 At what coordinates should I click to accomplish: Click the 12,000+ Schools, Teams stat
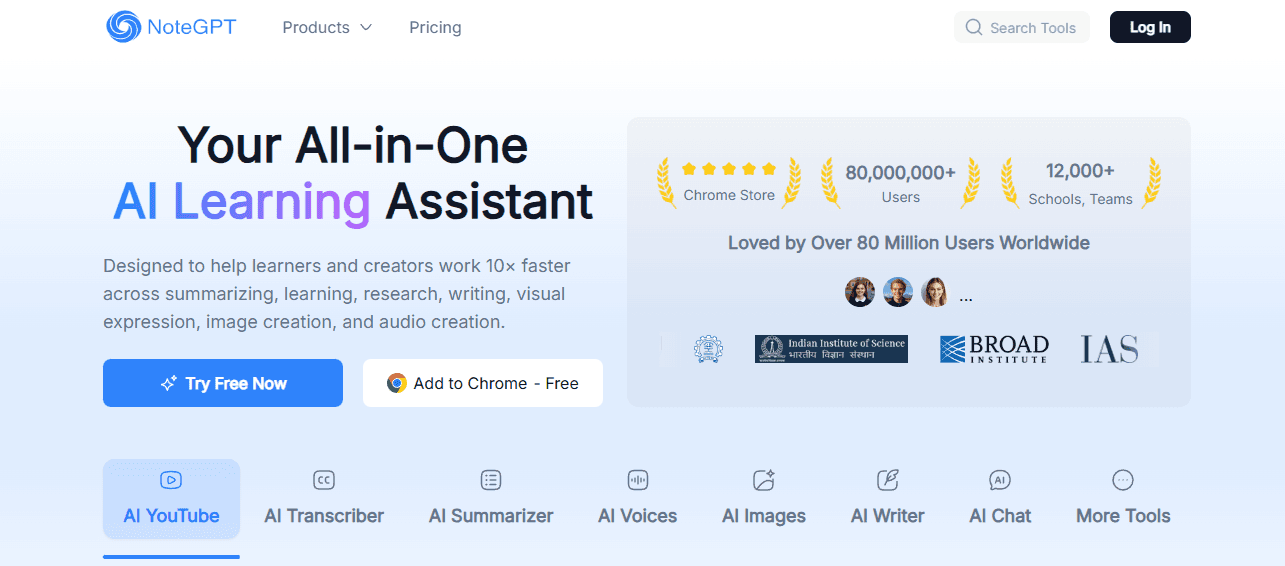coord(1081,183)
